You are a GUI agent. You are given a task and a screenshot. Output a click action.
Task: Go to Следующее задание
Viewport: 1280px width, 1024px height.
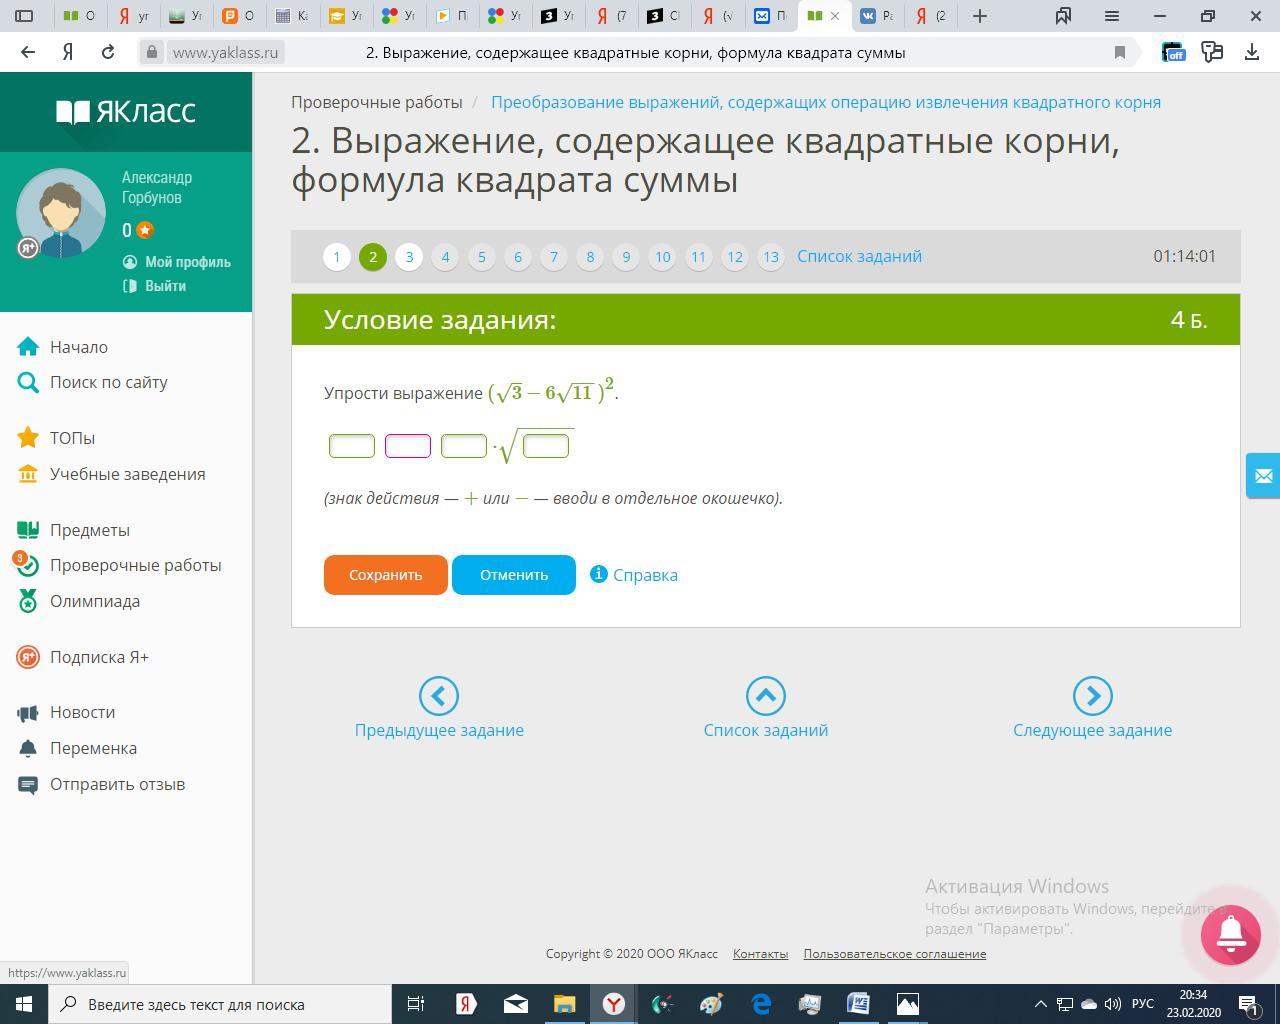(x=1092, y=710)
